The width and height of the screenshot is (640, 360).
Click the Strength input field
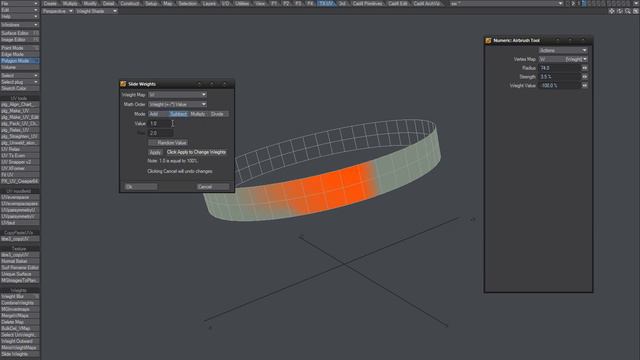pos(560,77)
